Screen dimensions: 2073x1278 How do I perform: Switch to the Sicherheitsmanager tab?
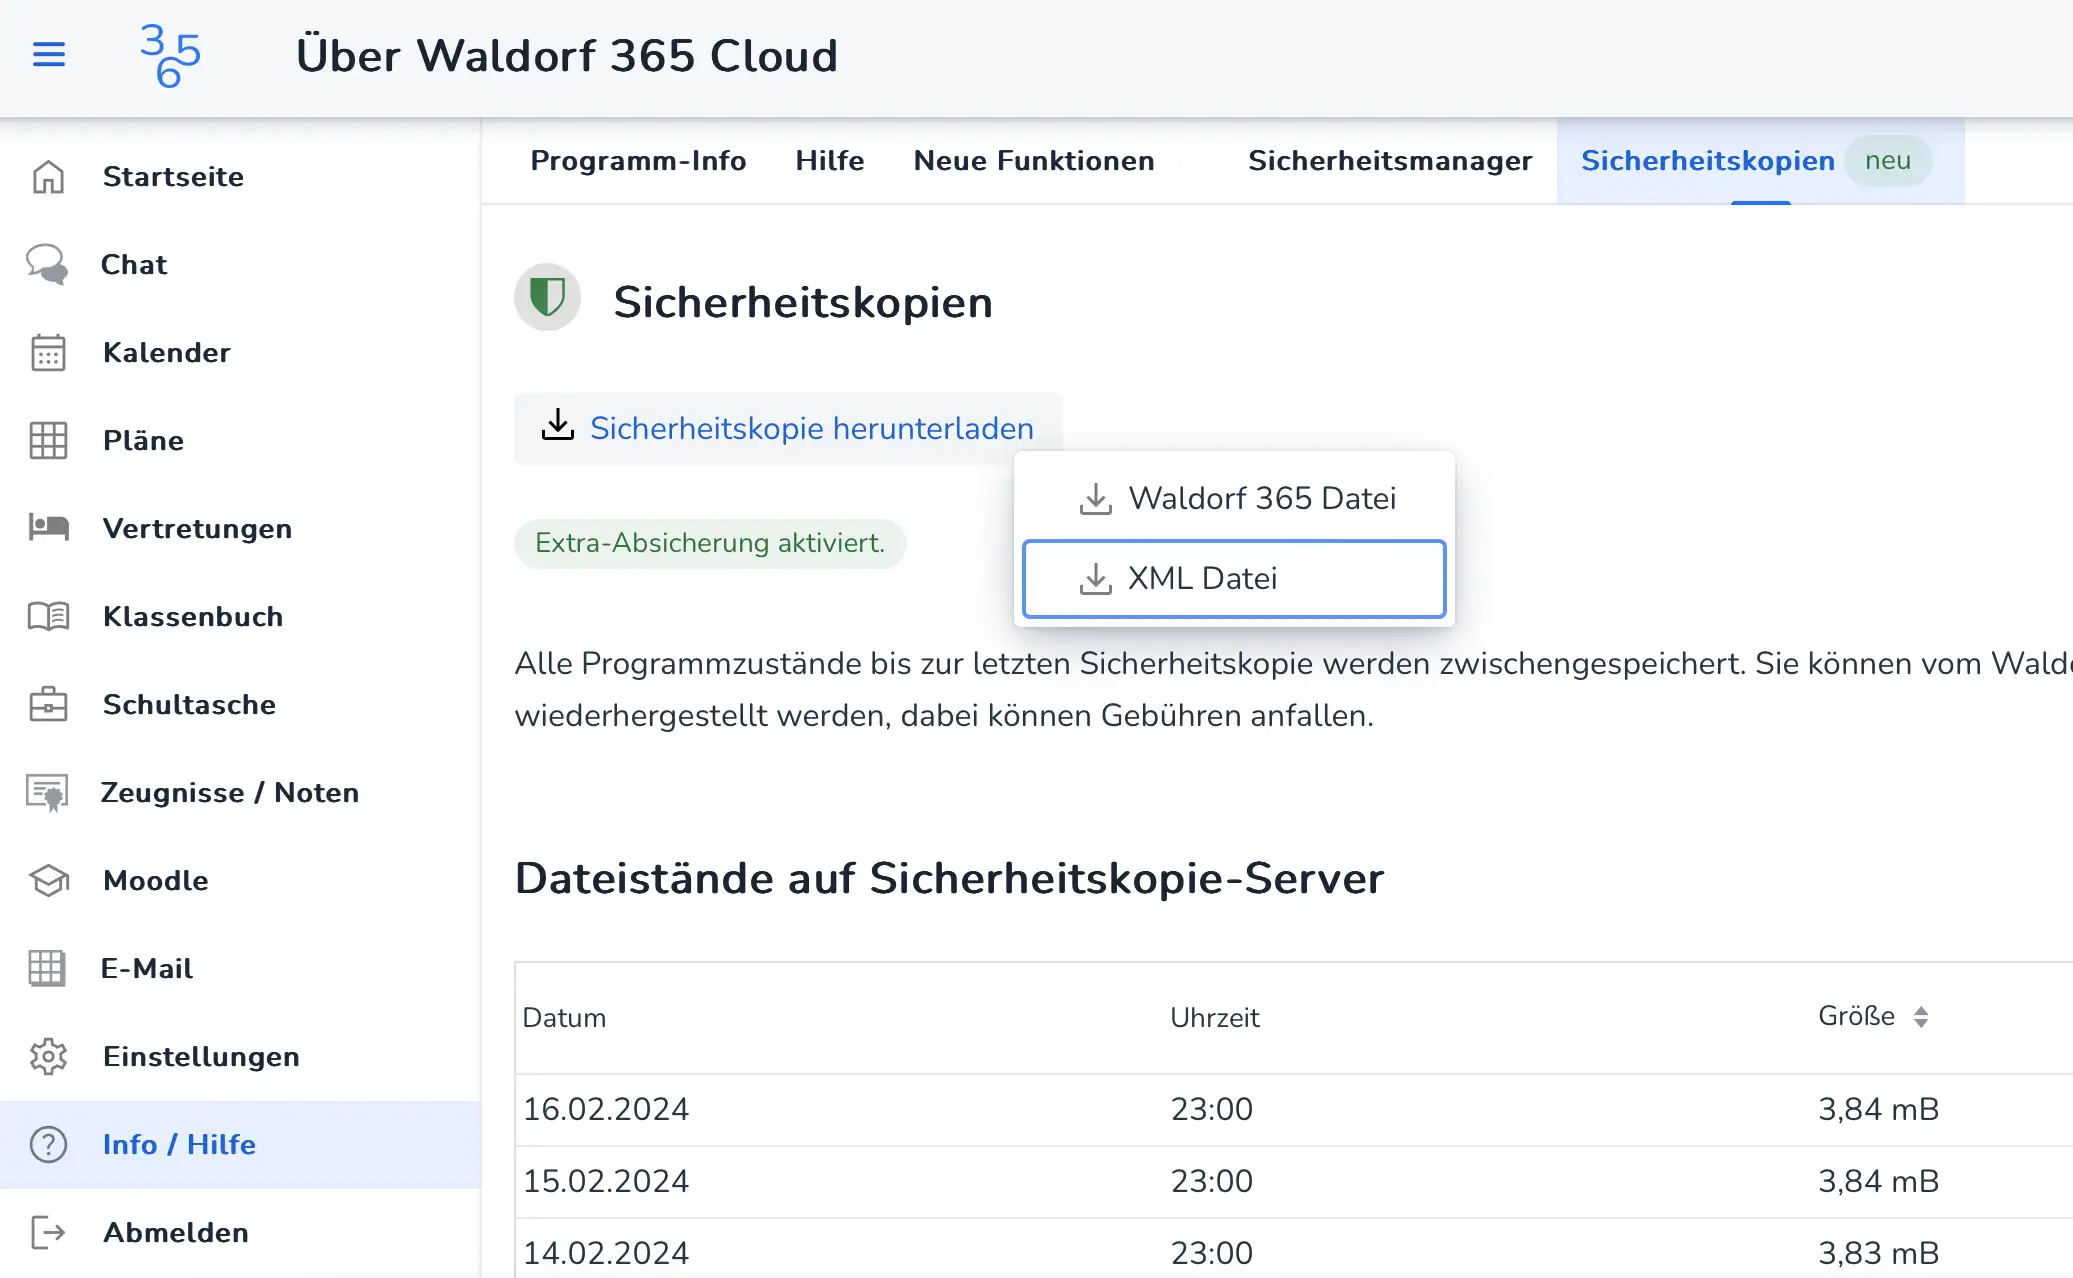tap(1390, 161)
